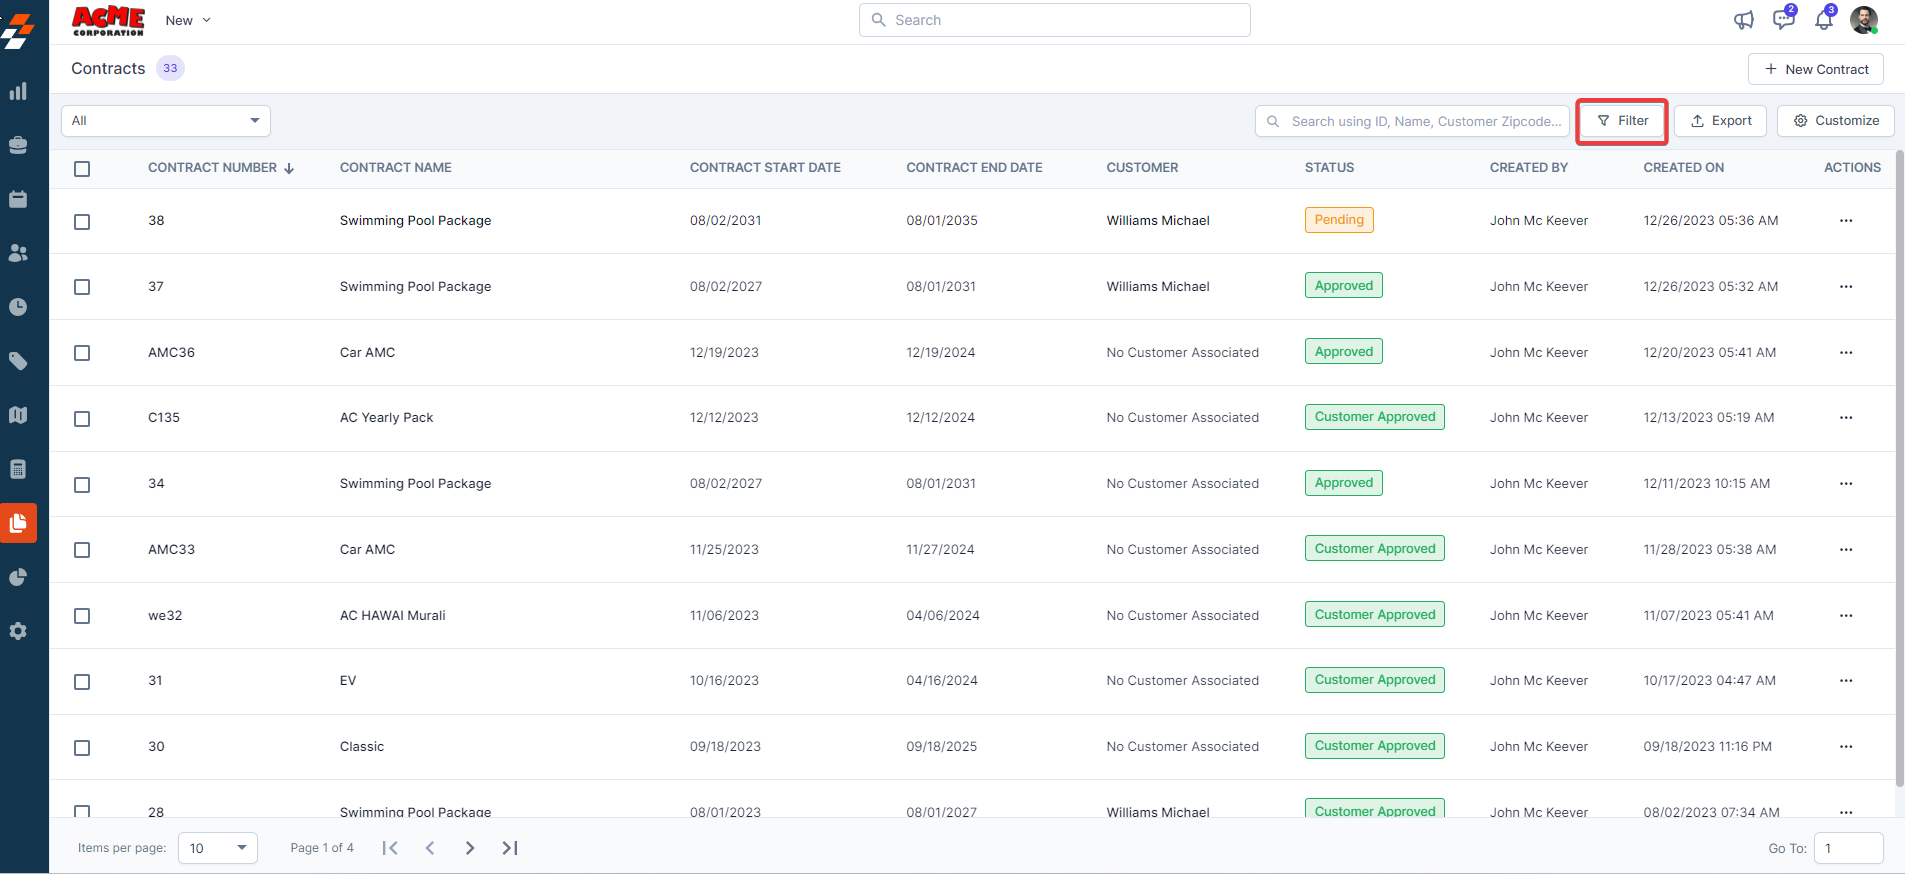Viewport: 1905px width, 874px height.
Task: Click the New Contract button
Action: point(1815,69)
